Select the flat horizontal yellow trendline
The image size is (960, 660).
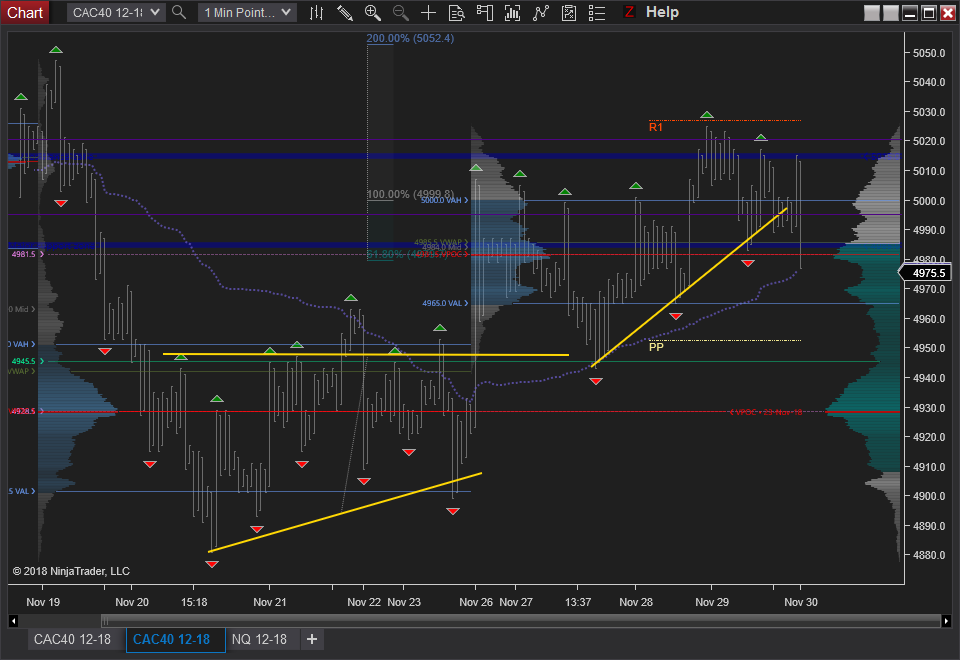pos(366,354)
